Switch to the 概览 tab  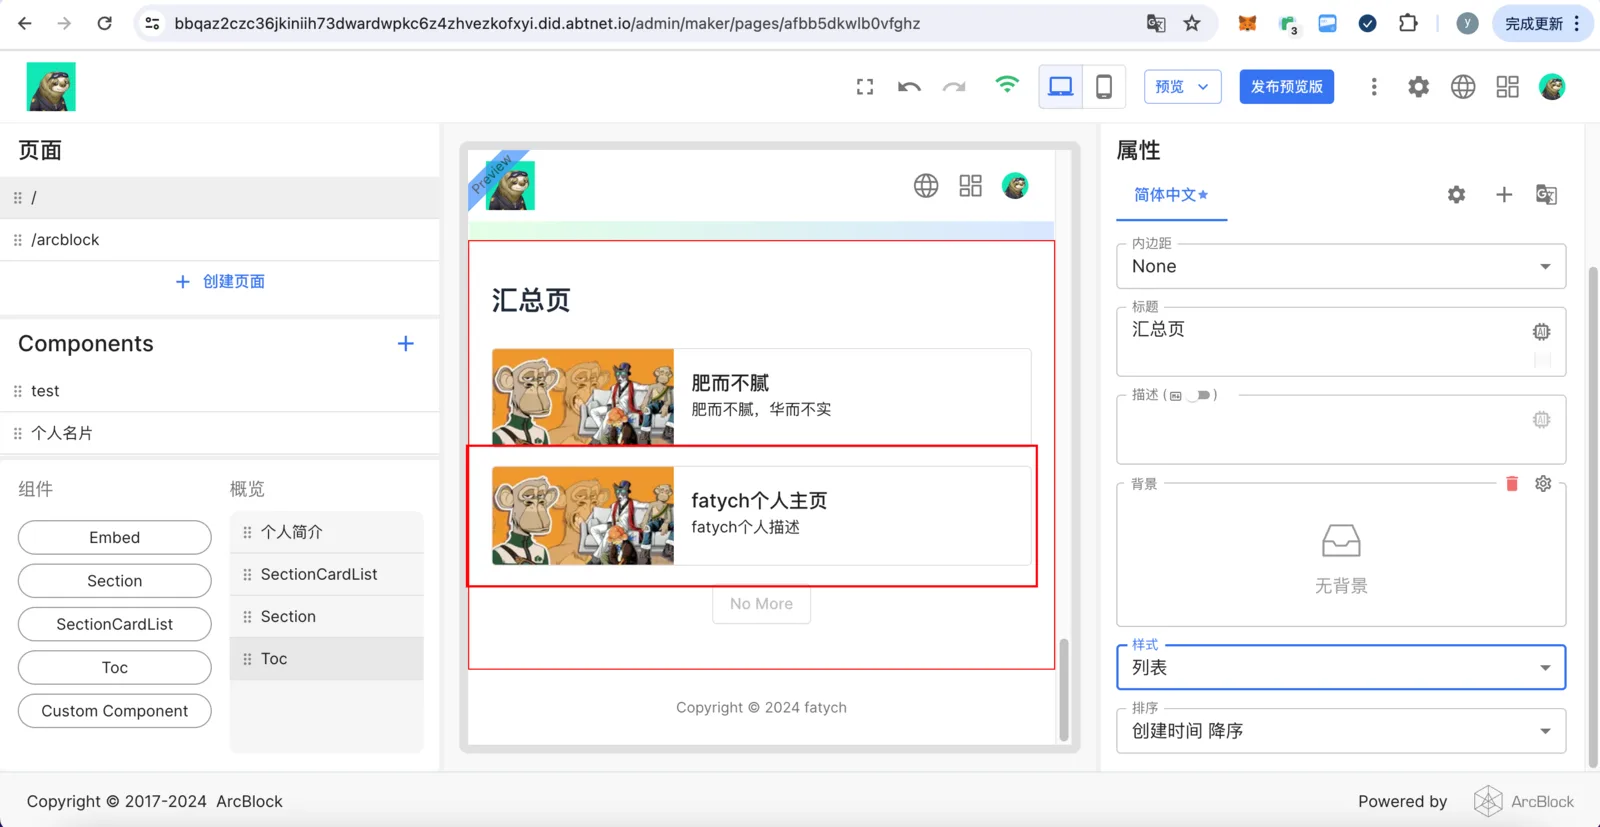[248, 489]
